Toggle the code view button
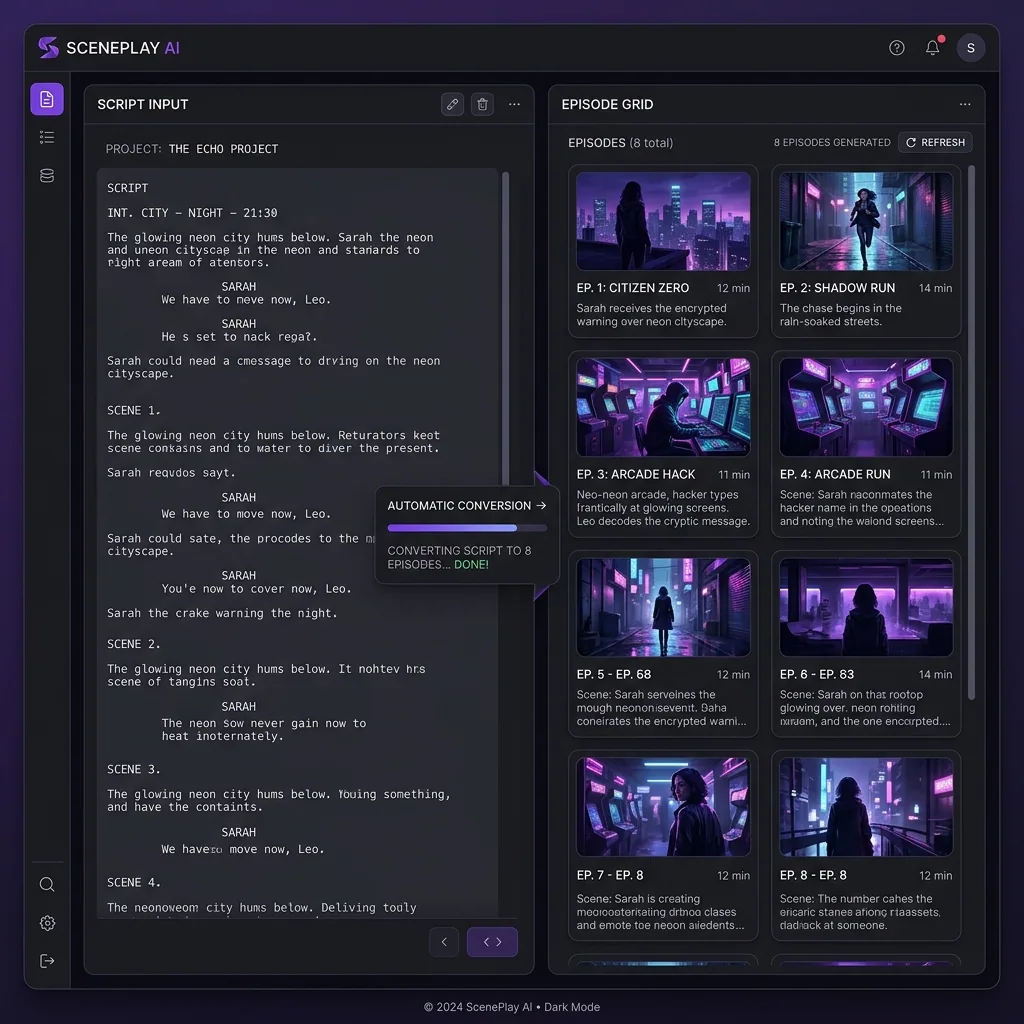The width and height of the screenshot is (1024, 1024). [x=492, y=942]
